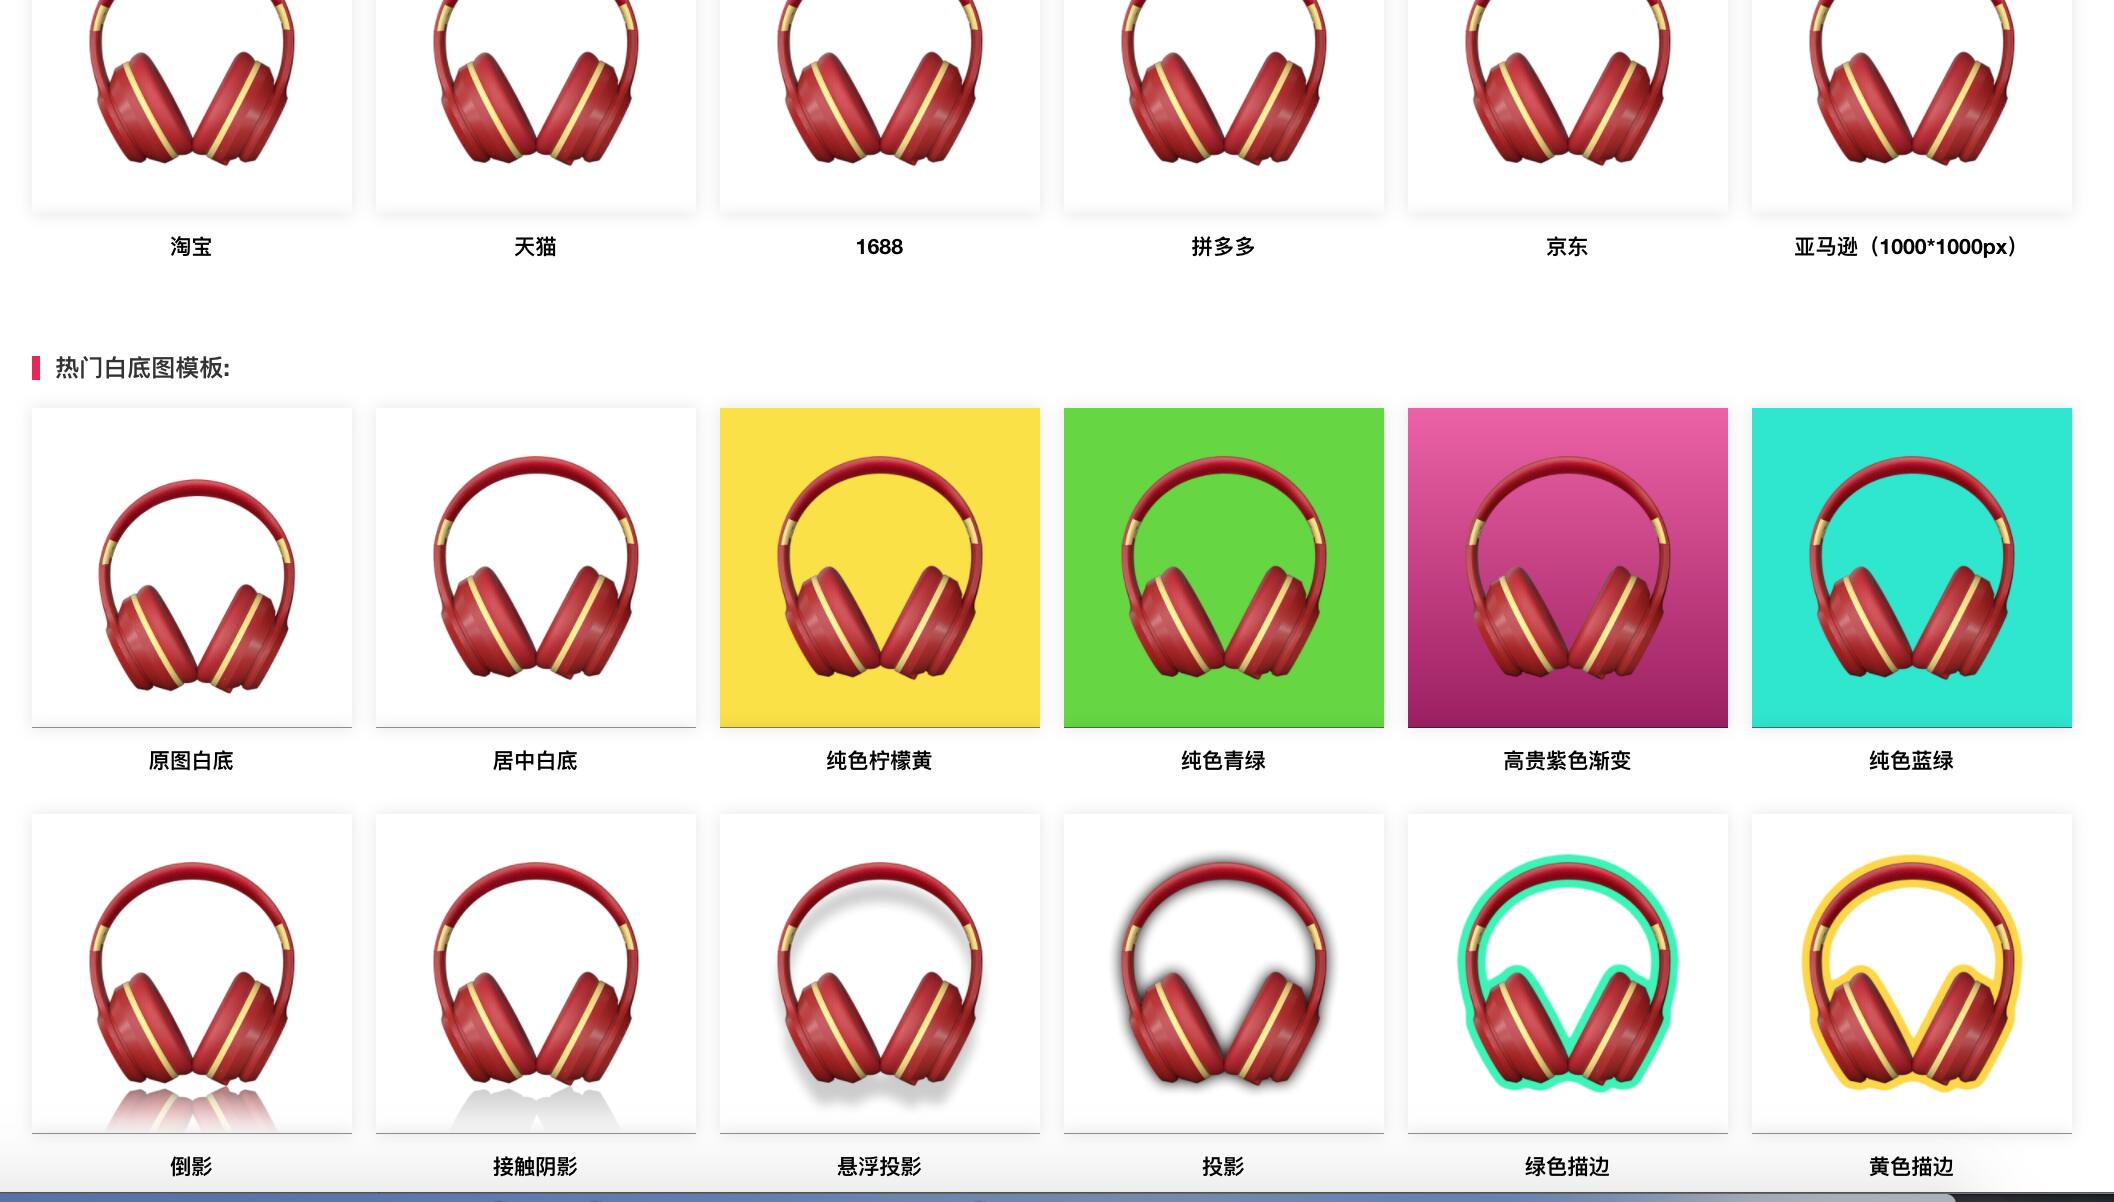This screenshot has width=2114, height=1202.
Task: Apply the 居中白底 template
Action: [x=535, y=567]
